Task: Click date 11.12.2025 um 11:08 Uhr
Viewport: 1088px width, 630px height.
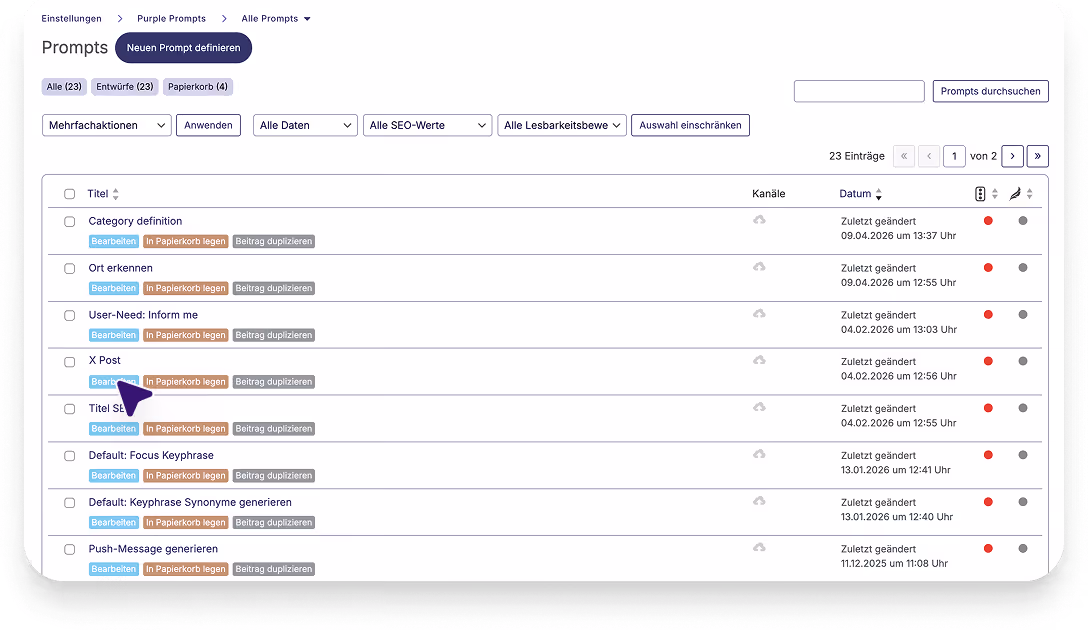Action: click(x=894, y=563)
